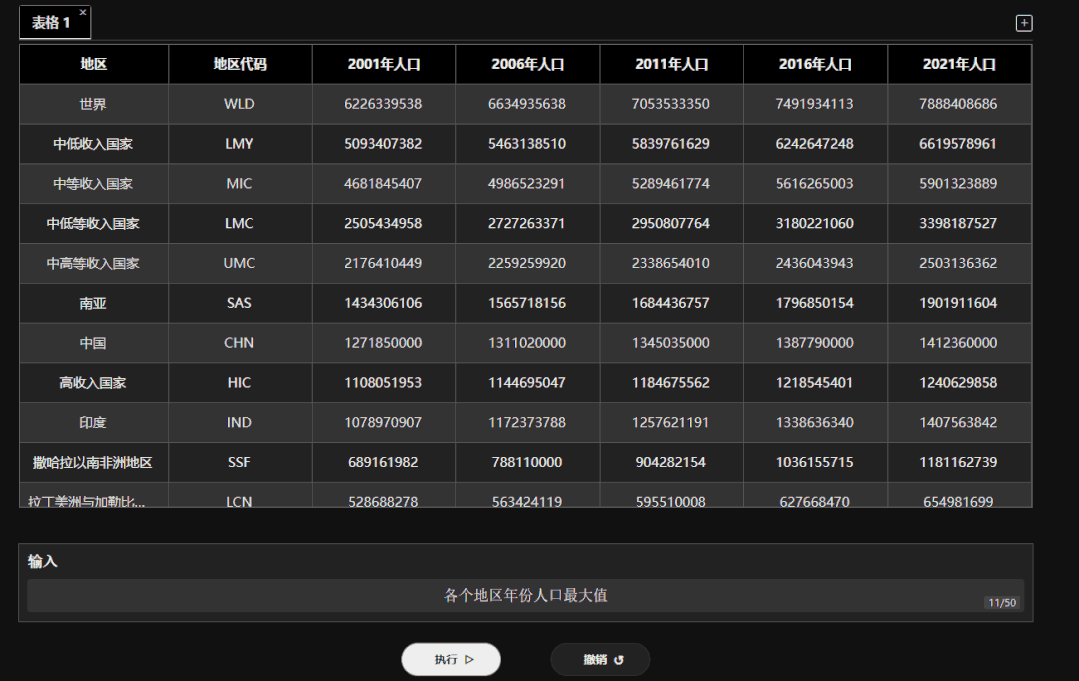Click the IND code cell
This screenshot has width=1079, height=681.
(x=239, y=423)
